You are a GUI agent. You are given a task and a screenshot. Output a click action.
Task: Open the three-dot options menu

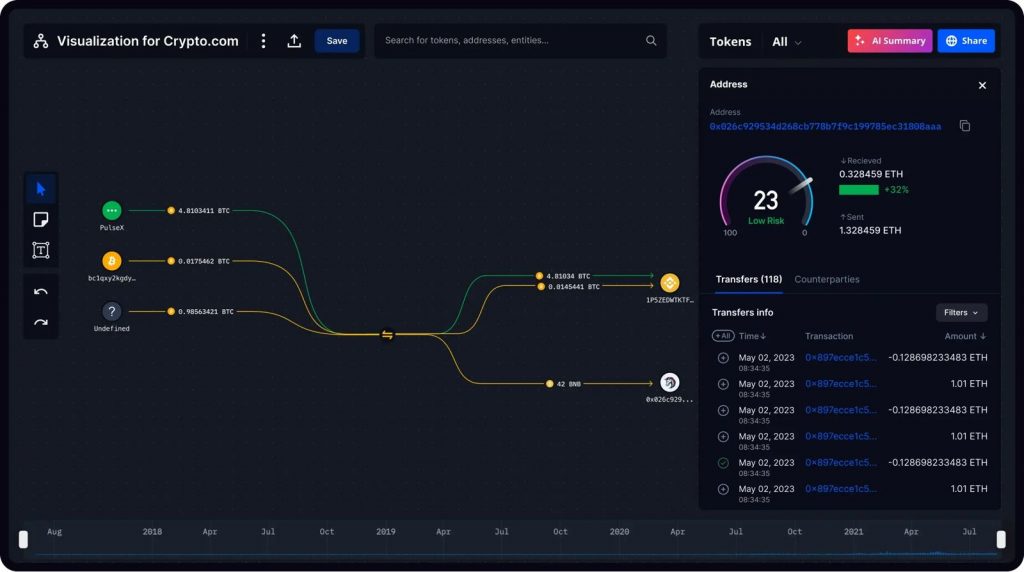264,41
